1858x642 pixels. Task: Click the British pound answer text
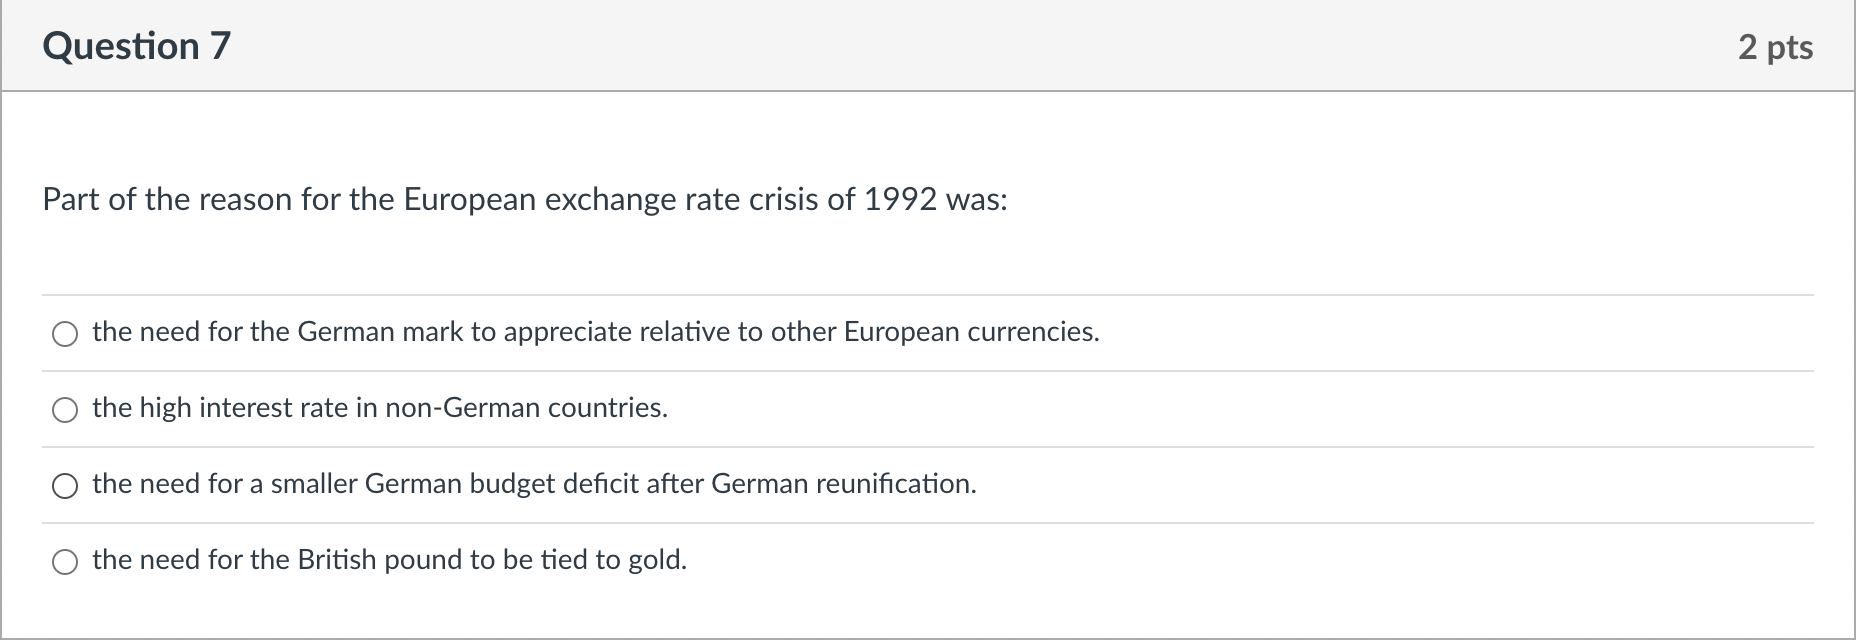click(388, 560)
